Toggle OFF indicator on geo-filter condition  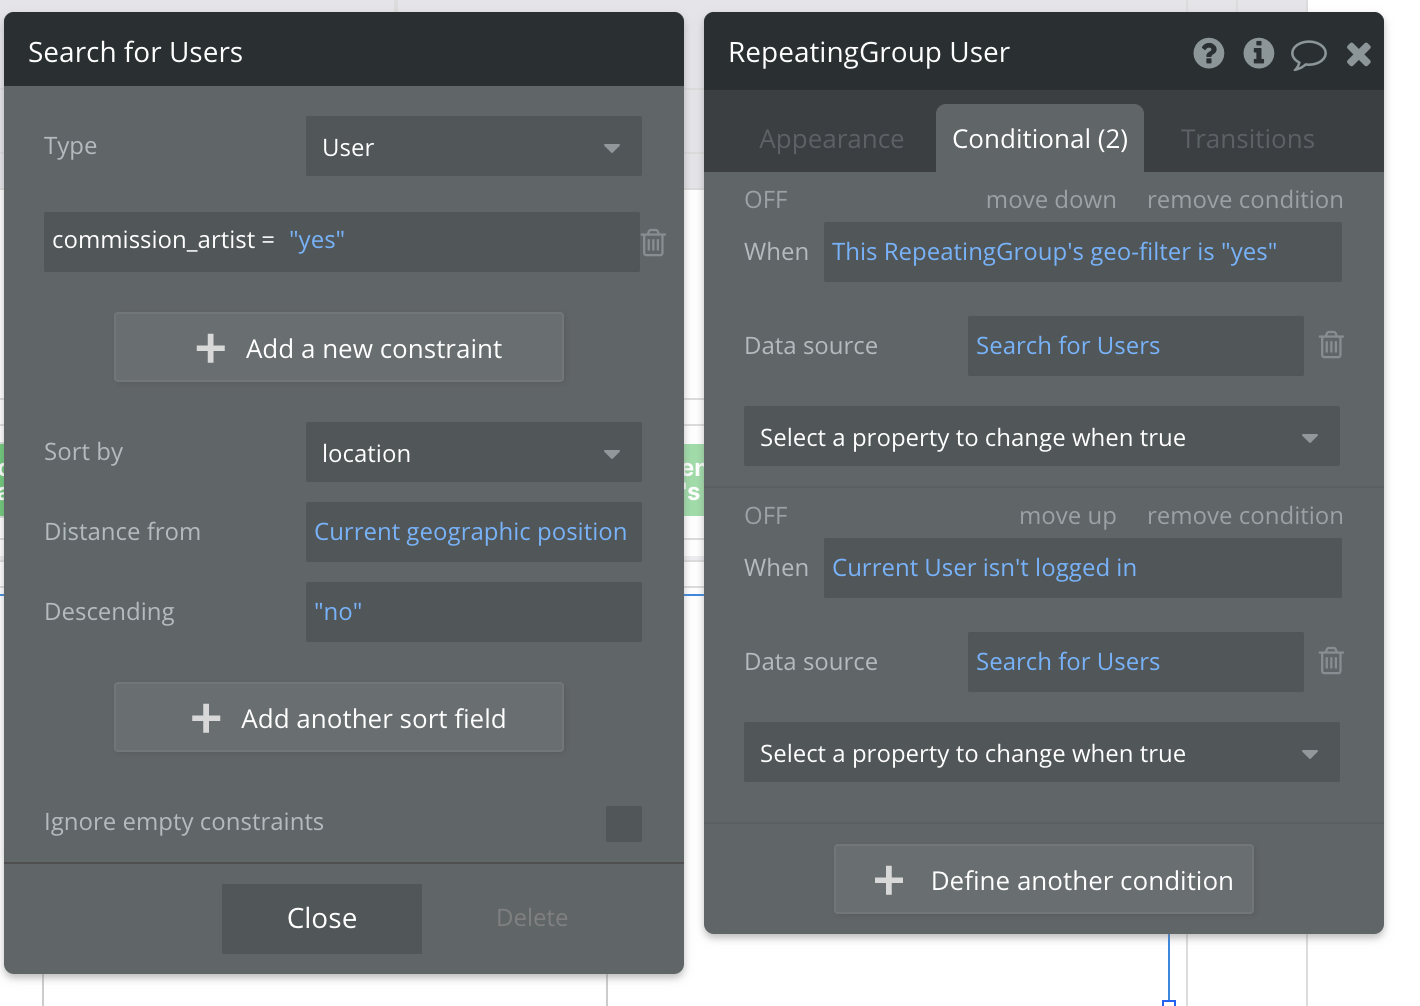tap(766, 200)
